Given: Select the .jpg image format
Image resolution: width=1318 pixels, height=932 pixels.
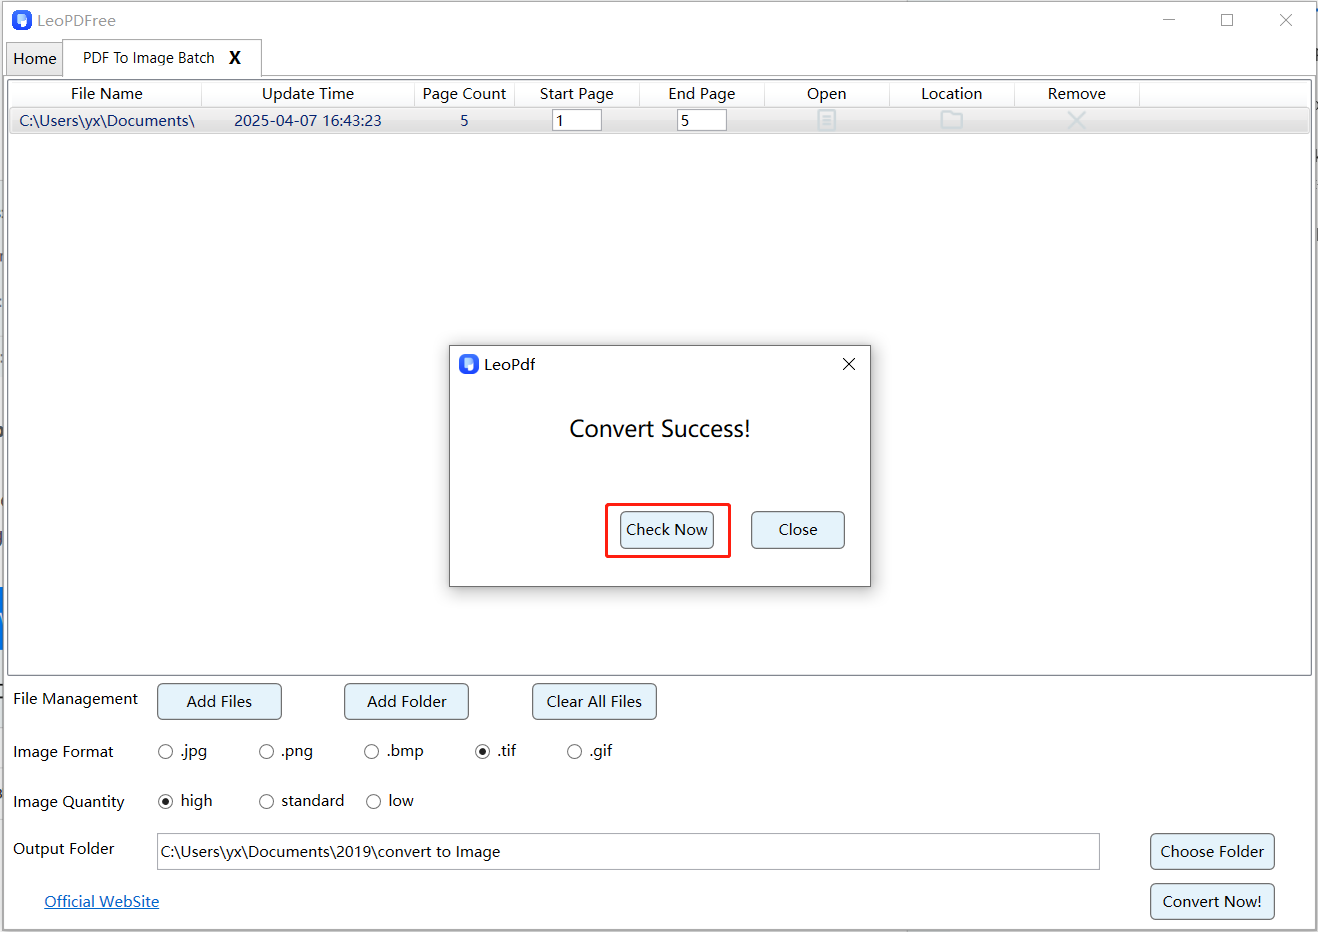Looking at the screenshot, I should (166, 752).
